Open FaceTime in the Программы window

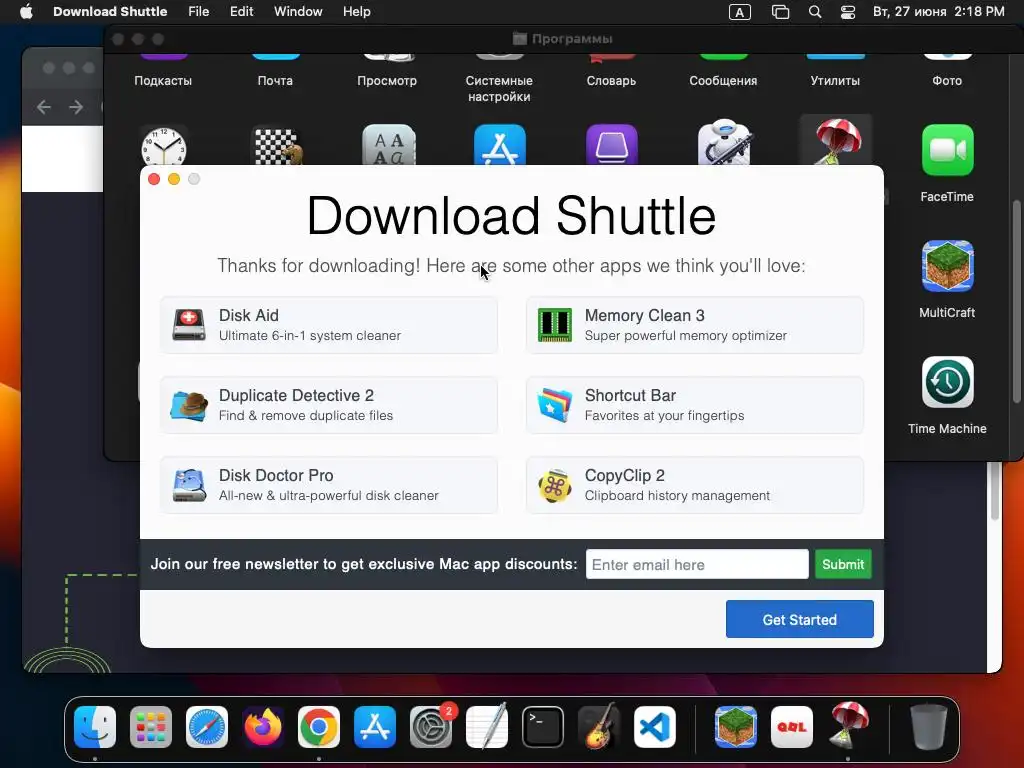click(947, 150)
